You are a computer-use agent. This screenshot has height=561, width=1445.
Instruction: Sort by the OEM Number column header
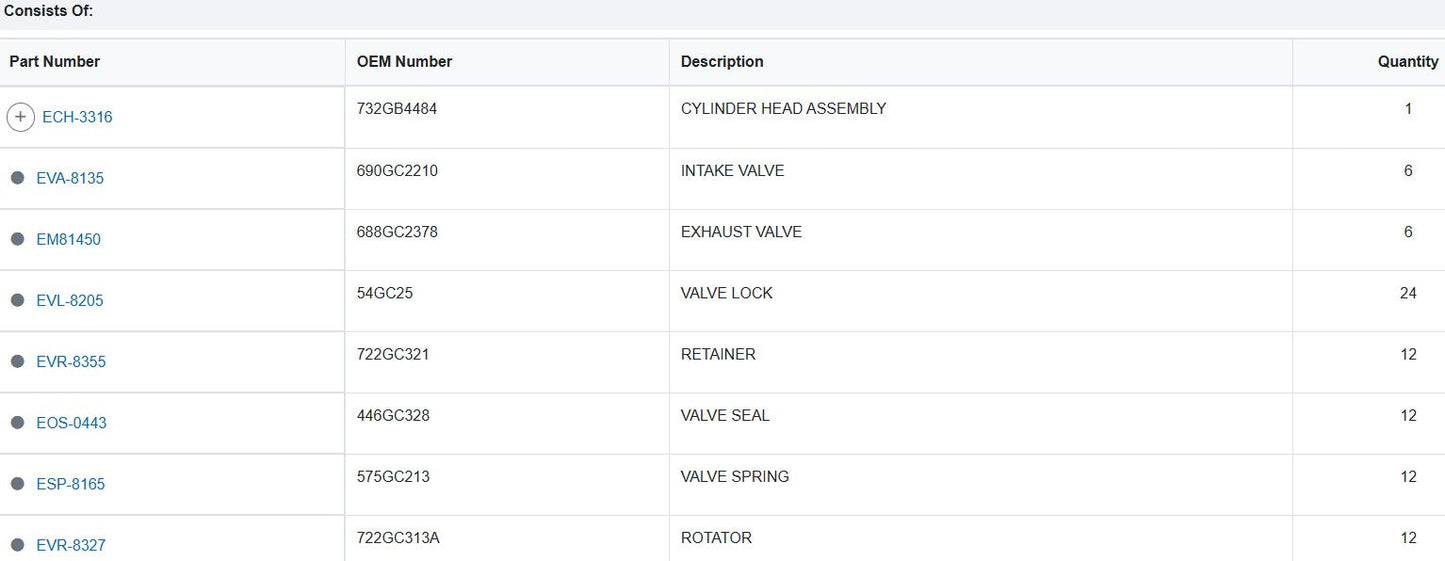tap(404, 62)
